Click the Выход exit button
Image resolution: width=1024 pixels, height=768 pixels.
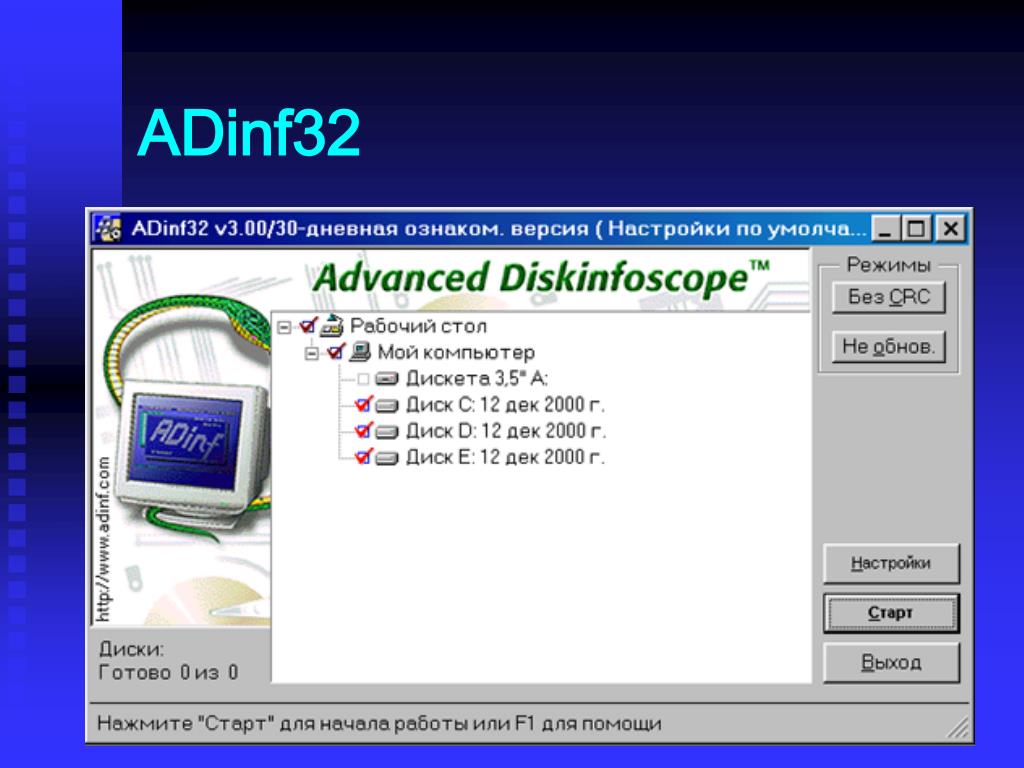pos(891,662)
